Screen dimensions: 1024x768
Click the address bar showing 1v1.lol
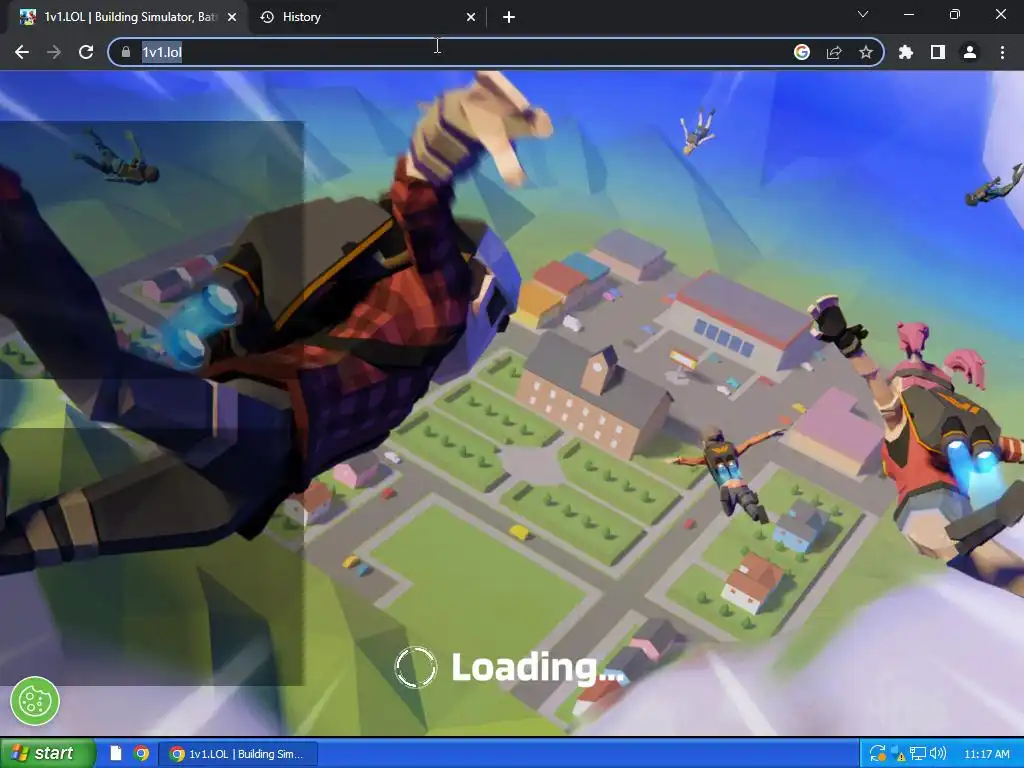496,52
